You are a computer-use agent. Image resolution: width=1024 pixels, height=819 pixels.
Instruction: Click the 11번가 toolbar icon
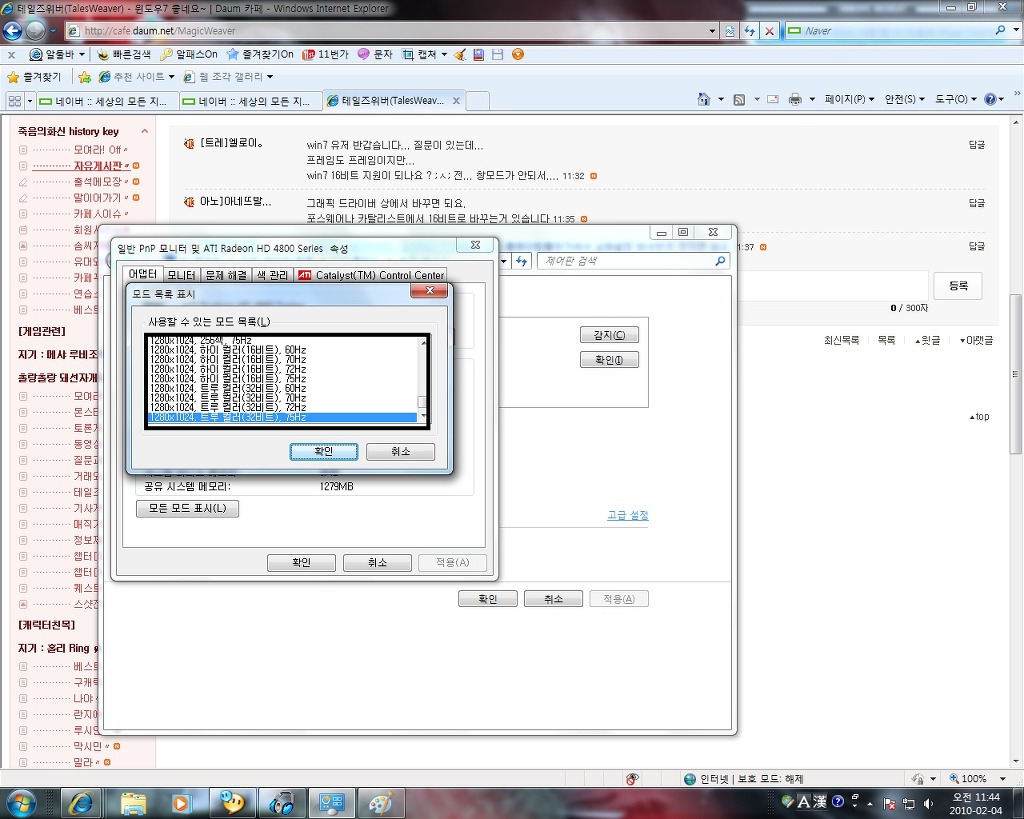pyautogui.click(x=308, y=54)
